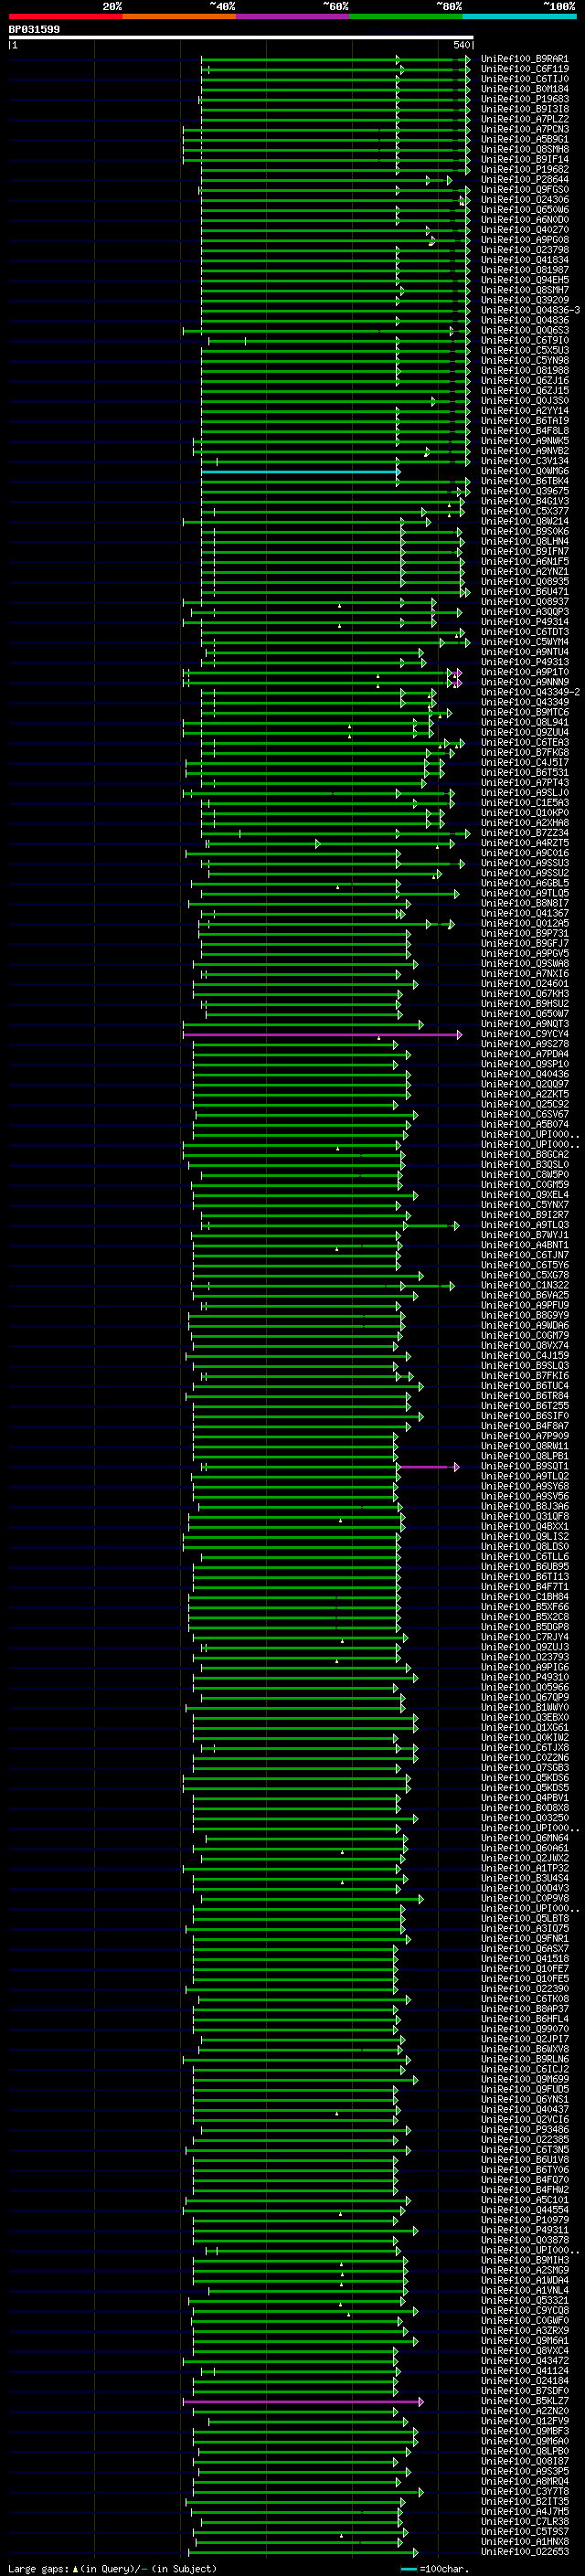This screenshot has height=2576, width=585.
Task: Click the UniRef100_B6TBK4 label
Action: coord(525,481)
